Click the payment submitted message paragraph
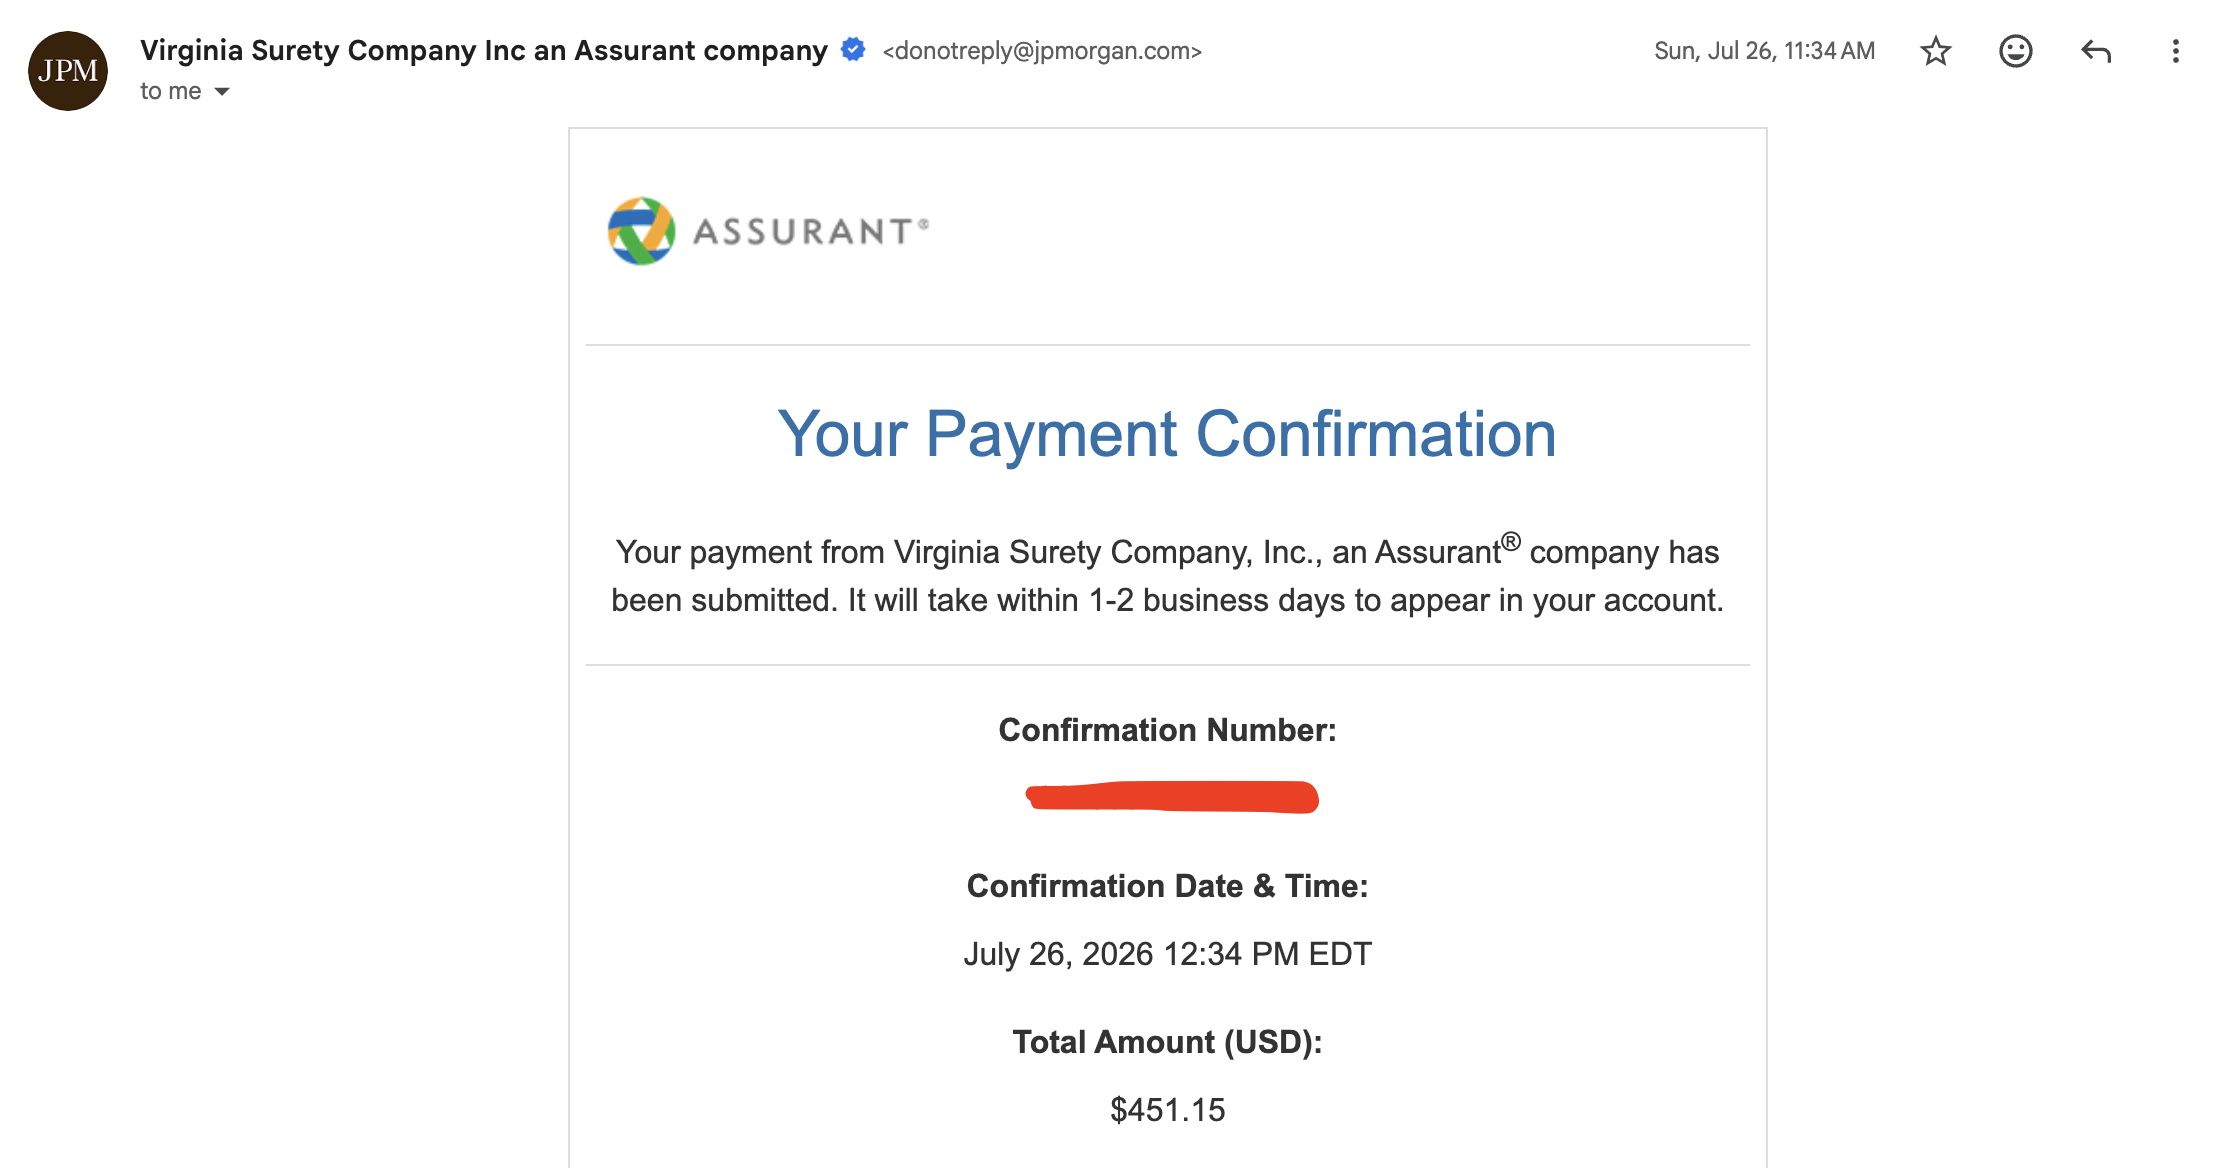This screenshot has width=2226, height=1168. click(1167, 576)
